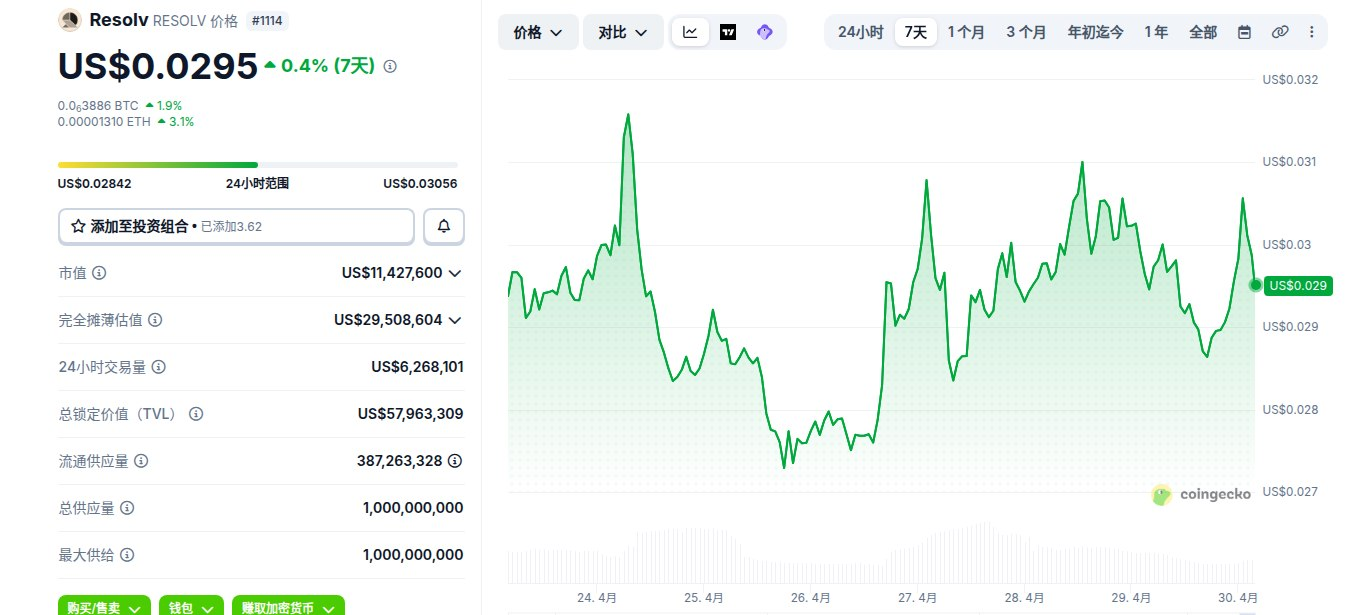Select the 1个月 time range

pos(966,32)
